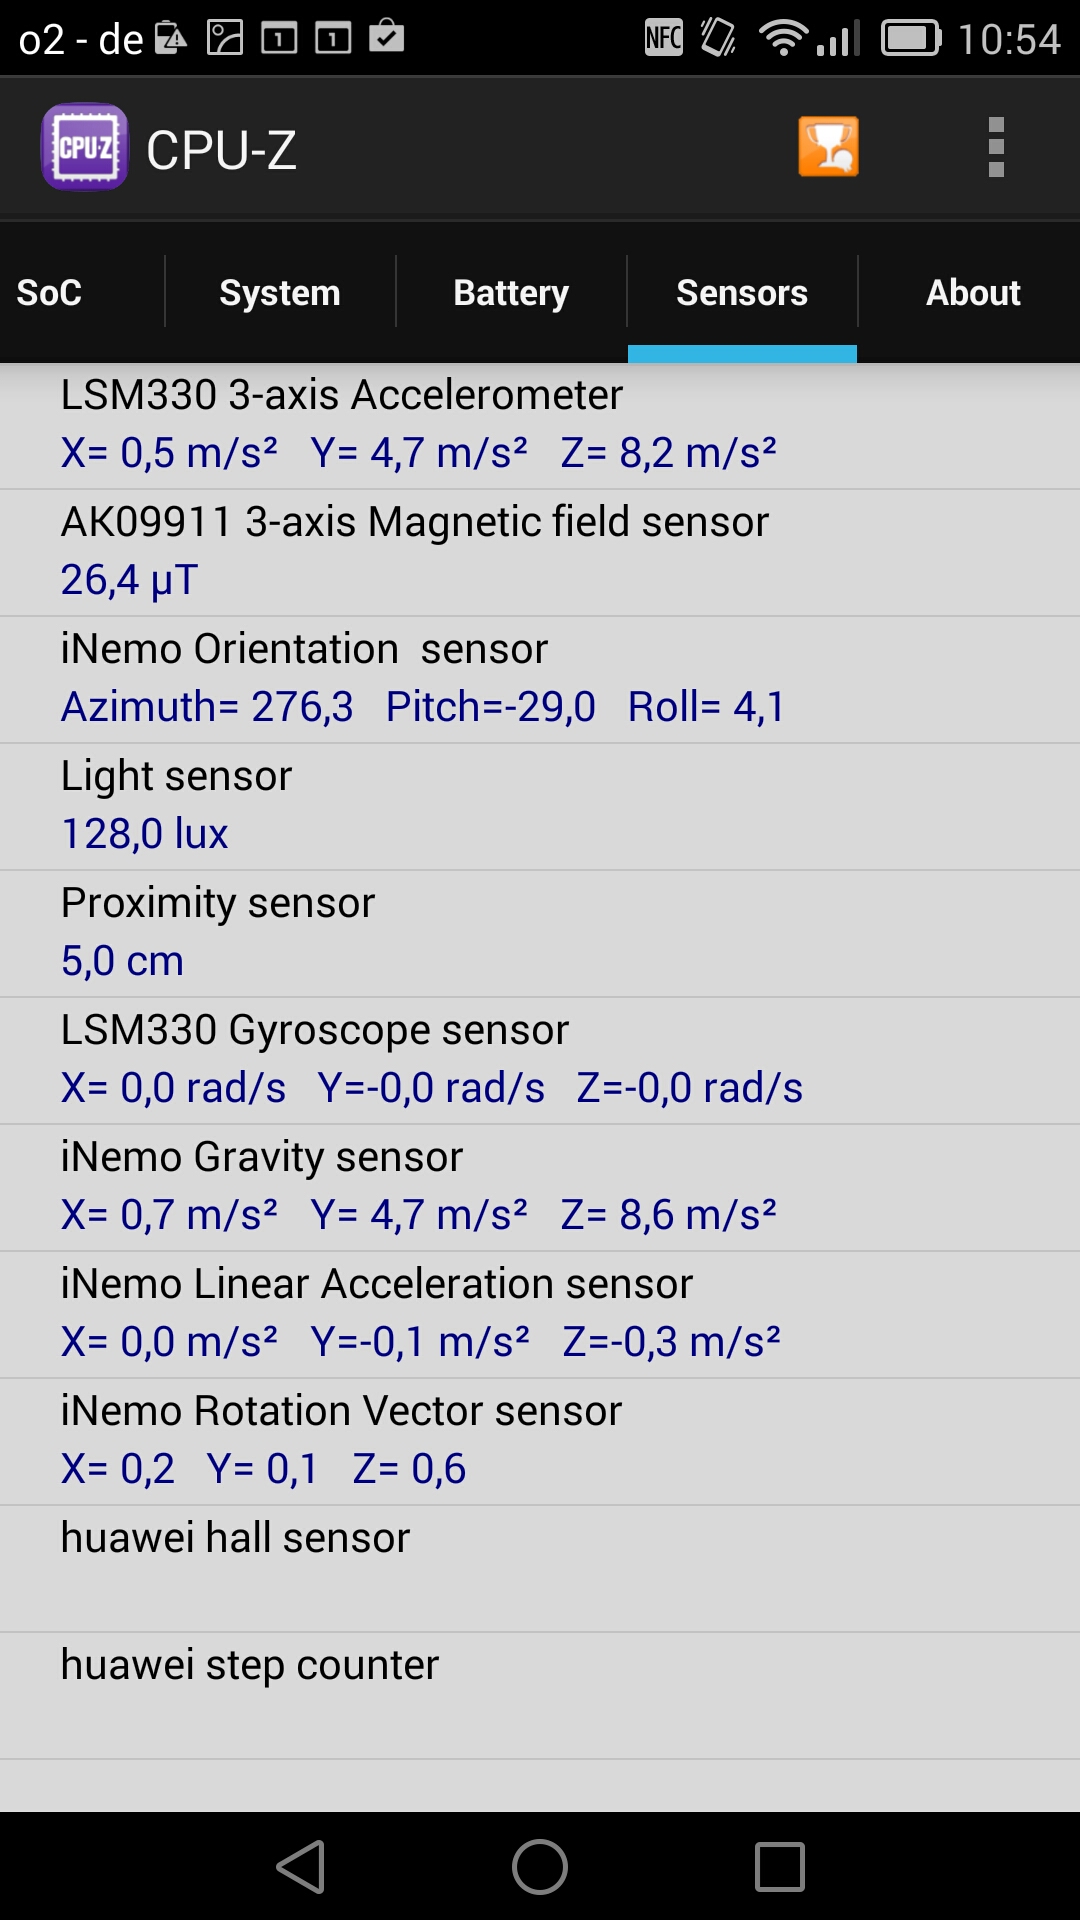Tap the Proximity sensor entry

pos(540,932)
